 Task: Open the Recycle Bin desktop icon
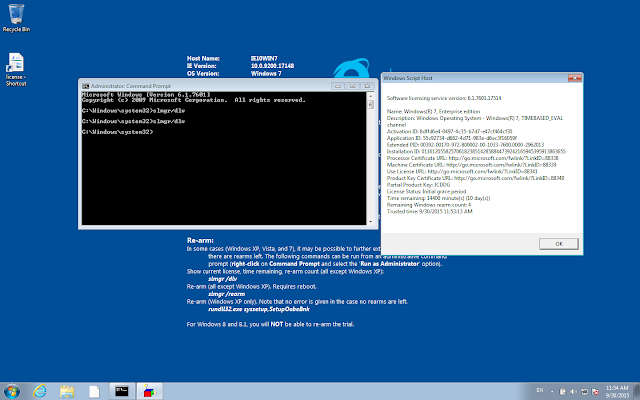pyautogui.click(x=16, y=18)
